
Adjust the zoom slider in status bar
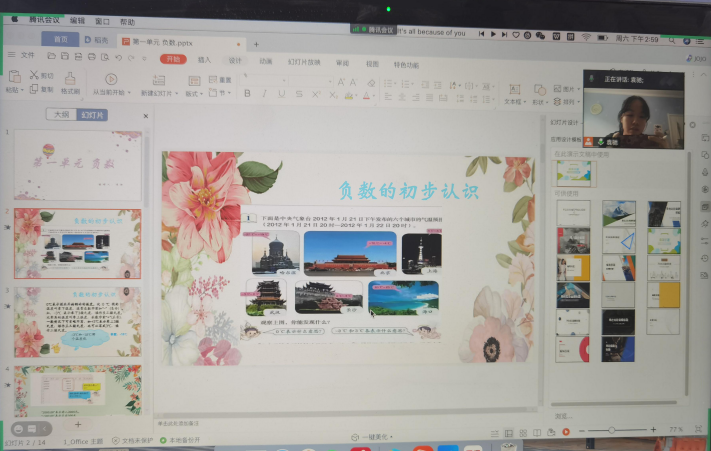tap(610, 430)
